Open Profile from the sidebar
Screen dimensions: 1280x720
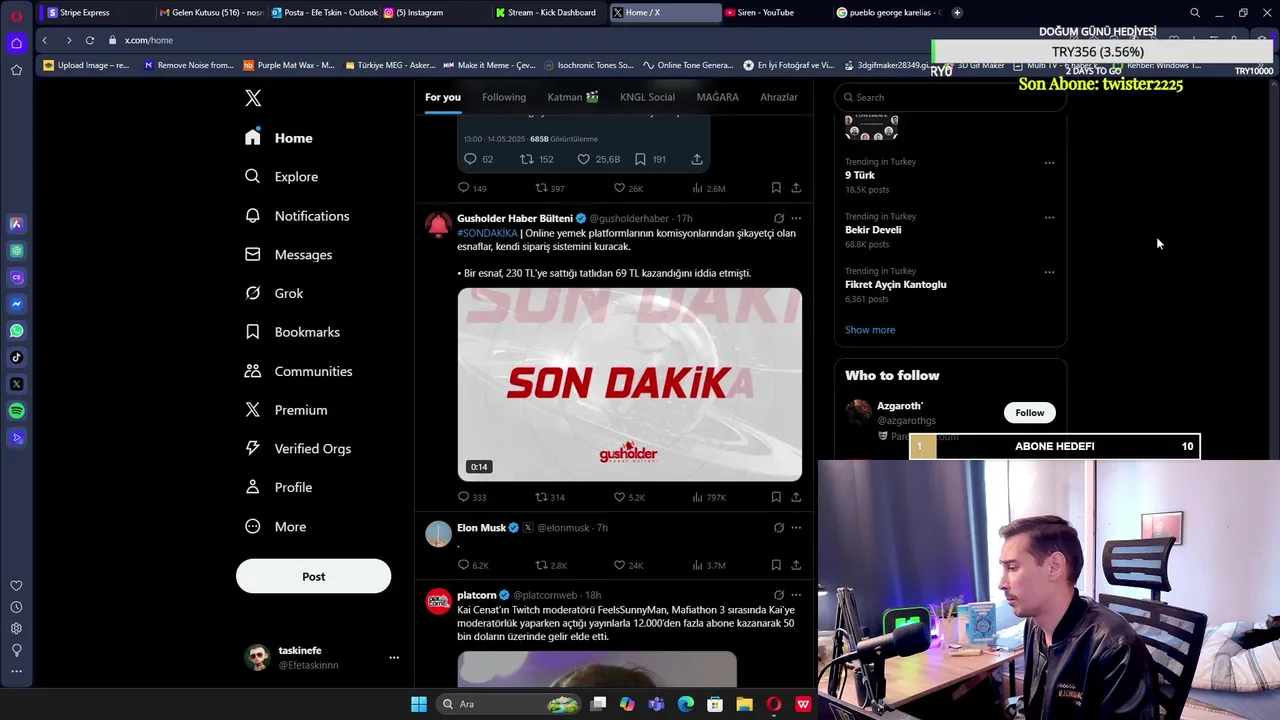pos(279,487)
